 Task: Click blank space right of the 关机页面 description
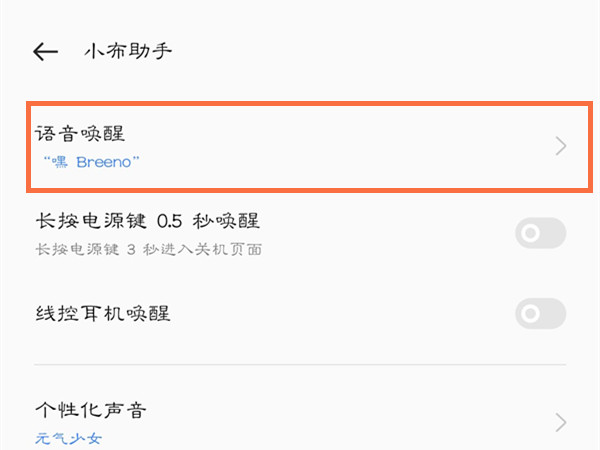coord(400,249)
